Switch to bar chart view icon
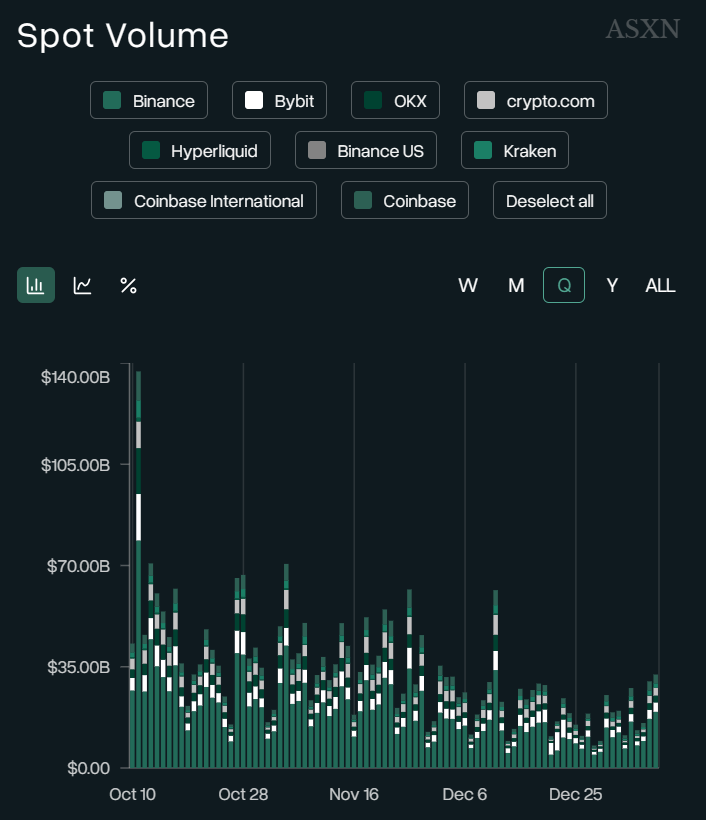Image resolution: width=706 pixels, height=820 pixels. click(36, 285)
